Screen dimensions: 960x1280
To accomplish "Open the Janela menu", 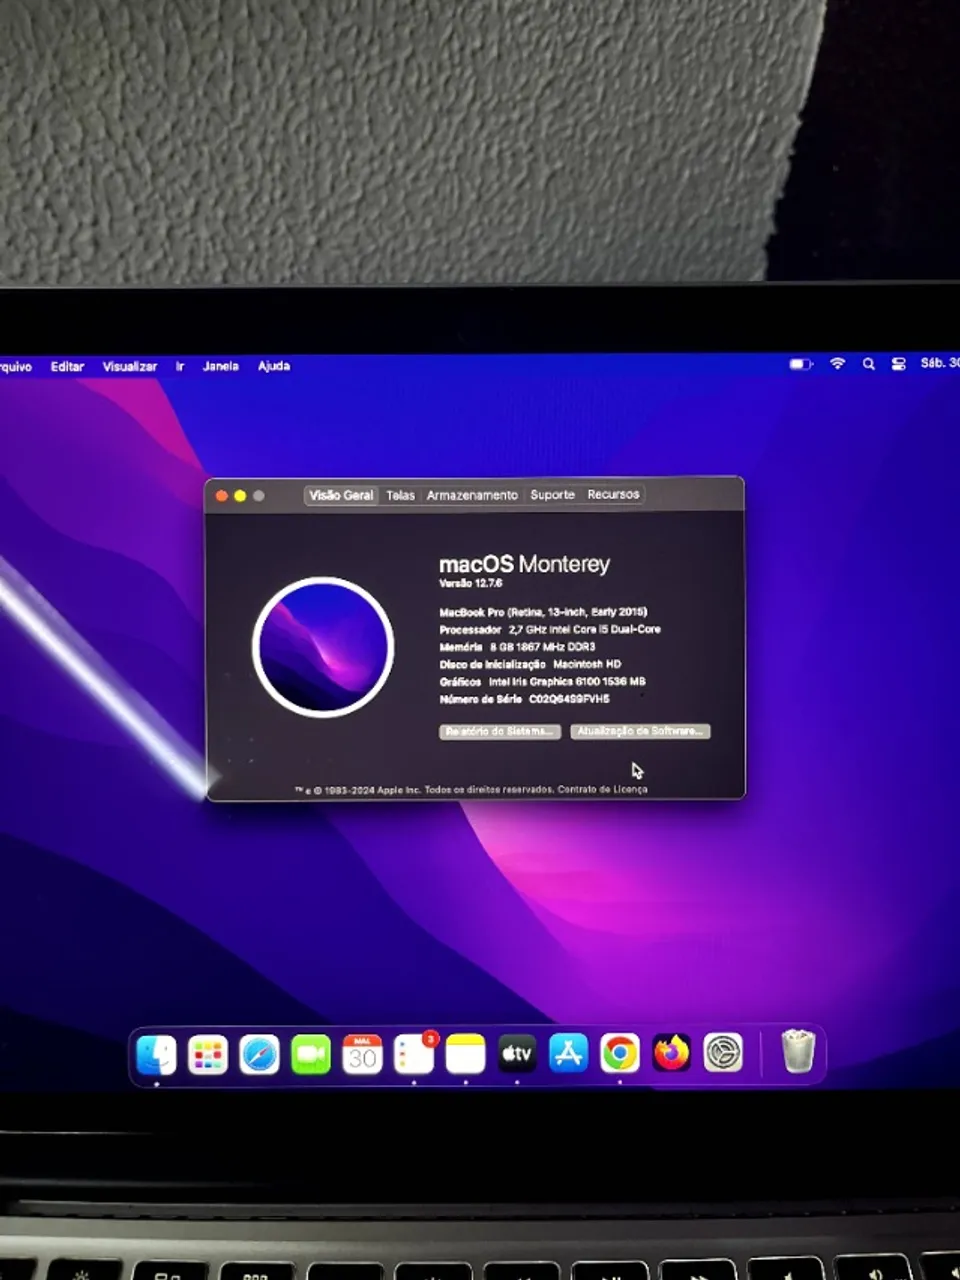I will 221,366.
